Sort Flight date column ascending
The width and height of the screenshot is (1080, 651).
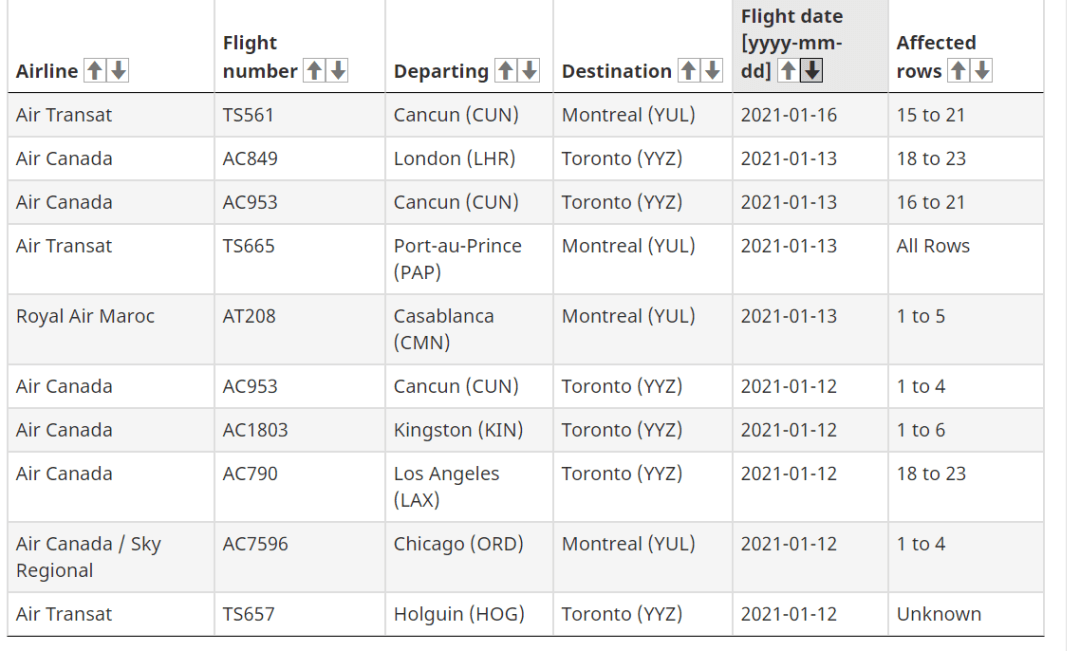coord(788,70)
